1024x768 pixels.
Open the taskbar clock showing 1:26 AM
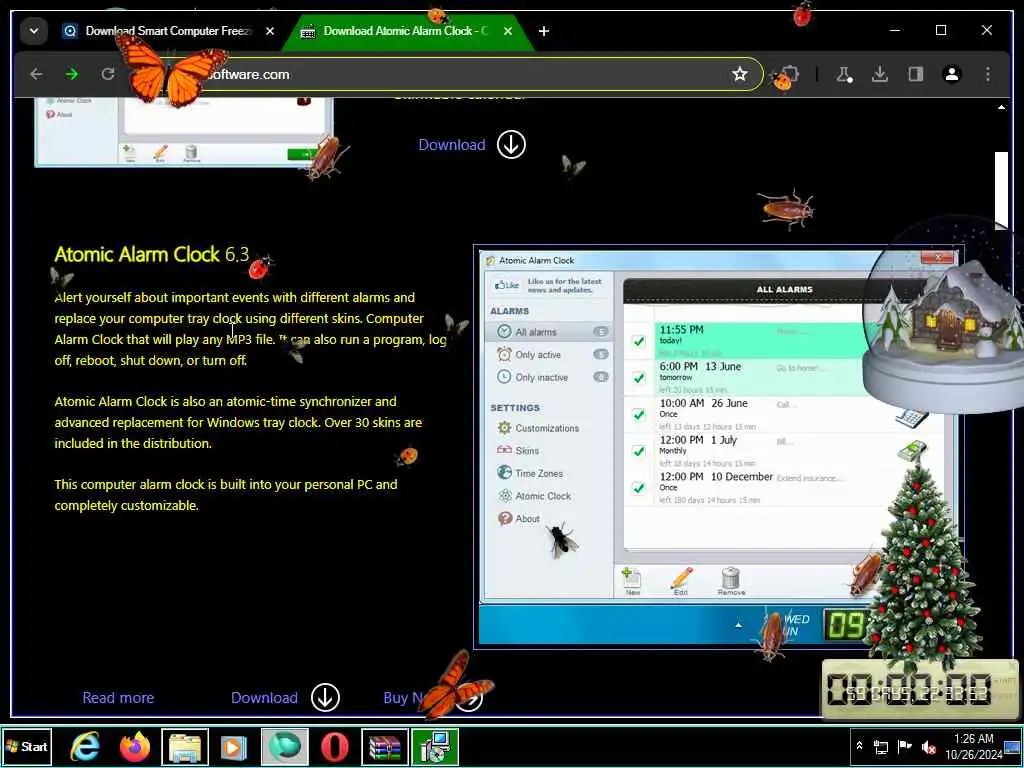pos(973,746)
